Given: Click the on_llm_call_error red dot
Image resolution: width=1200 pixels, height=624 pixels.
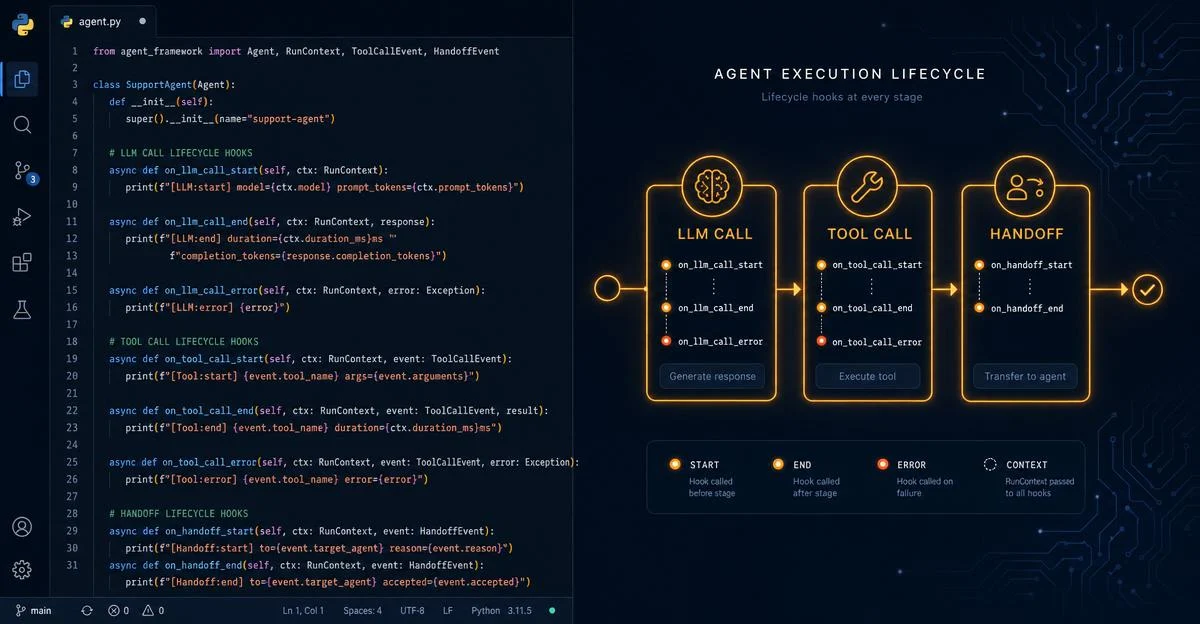Looking at the screenshot, I should pyautogui.click(x=666, y=341).
